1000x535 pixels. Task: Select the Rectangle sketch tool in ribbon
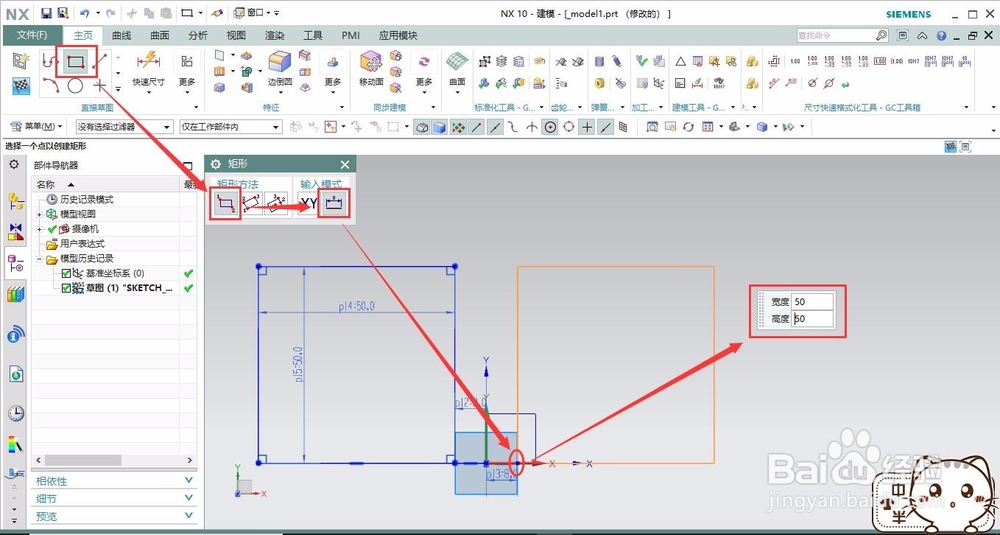[x=75, y=61]
